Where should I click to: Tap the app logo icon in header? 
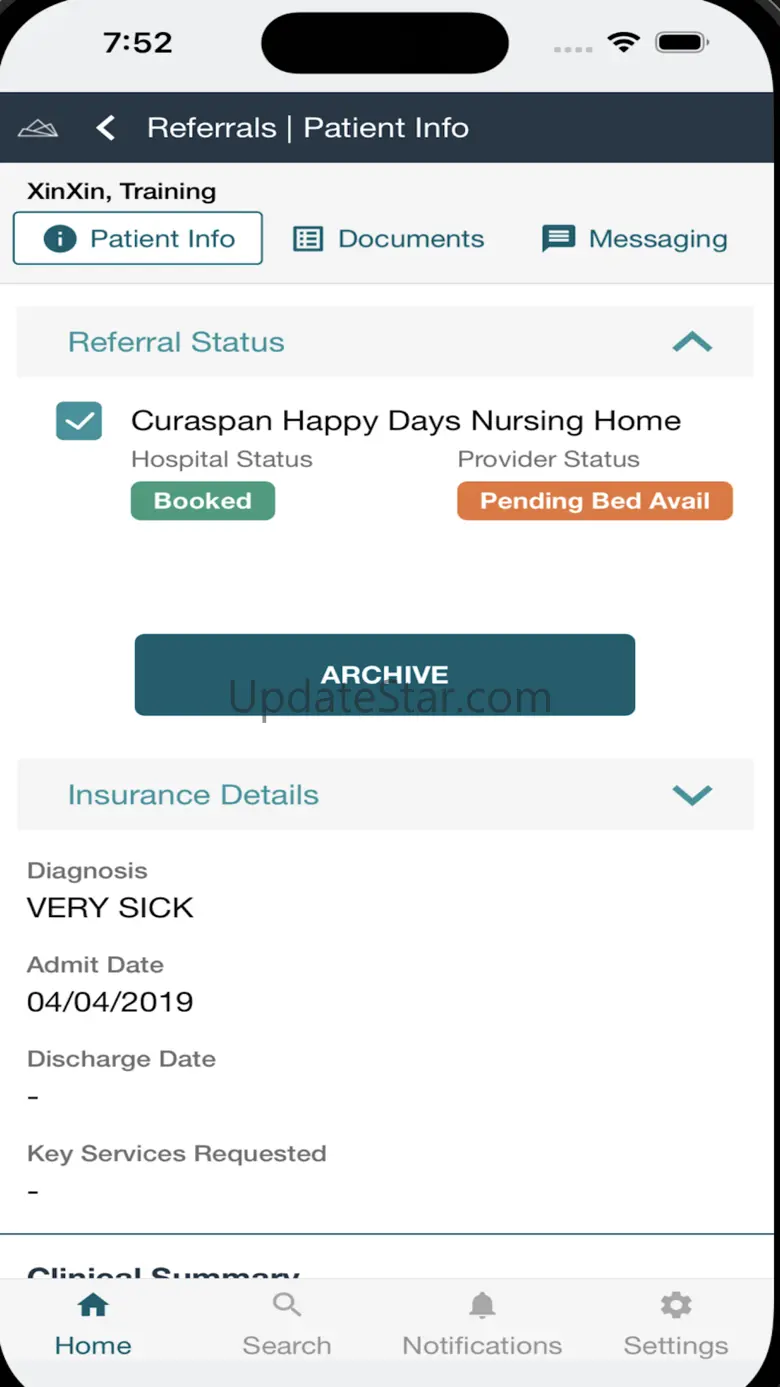pyautogui.click(x=38, y=128)
